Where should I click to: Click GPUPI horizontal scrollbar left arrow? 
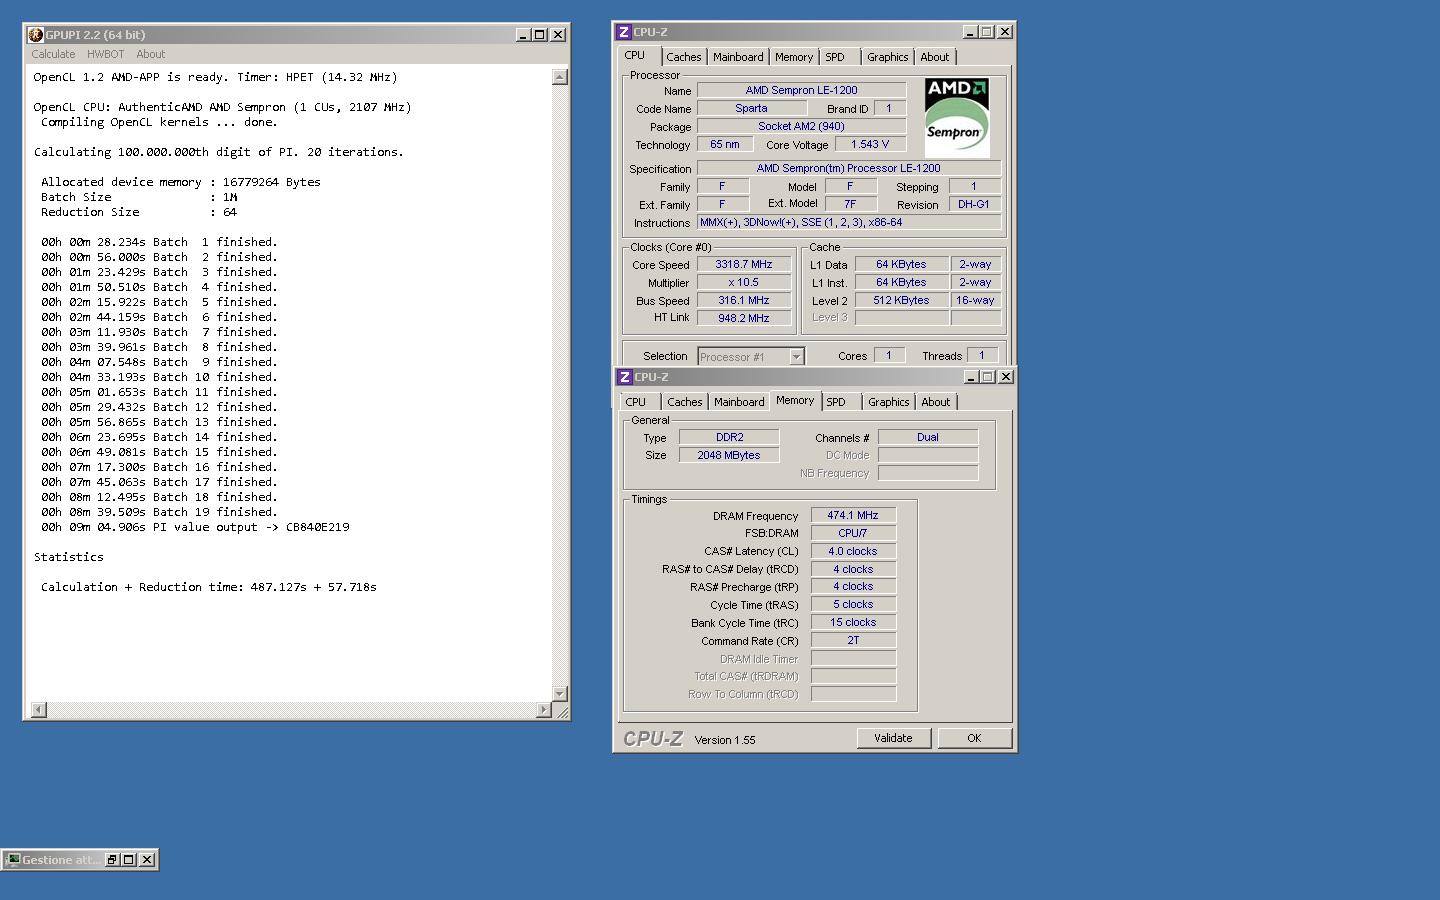(39, 710)
